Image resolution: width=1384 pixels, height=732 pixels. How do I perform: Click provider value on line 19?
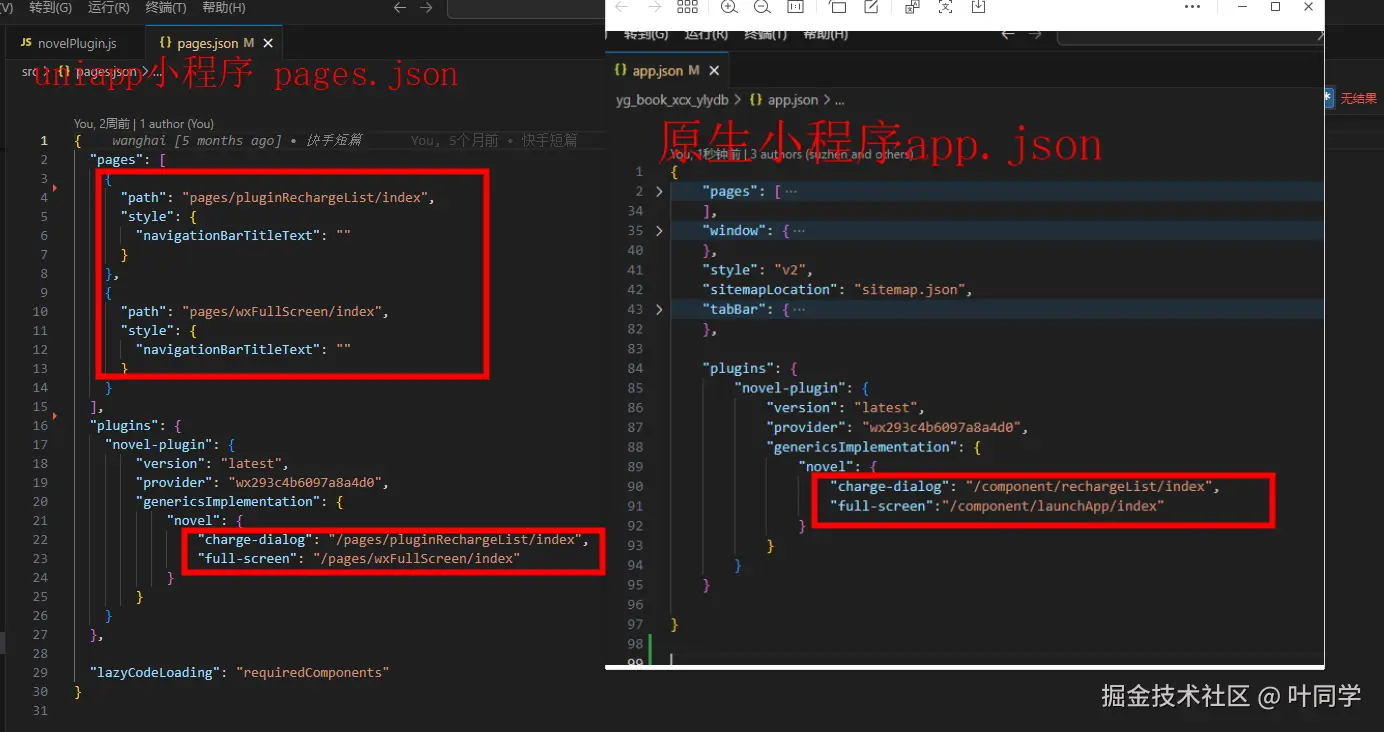tap(307, 483)
